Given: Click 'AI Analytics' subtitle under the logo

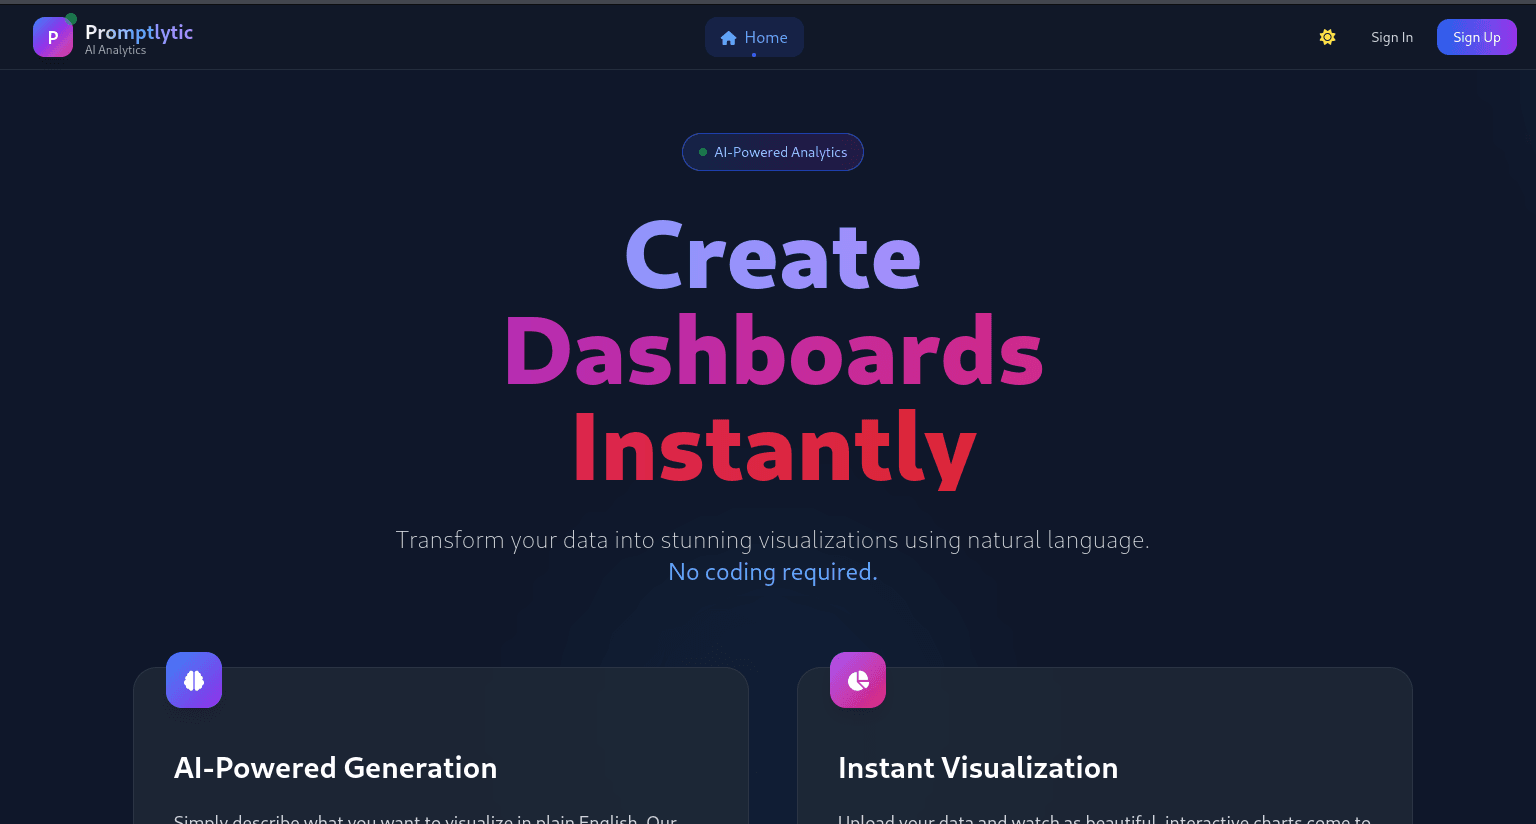Looking at the screenshot, I should click(x=115, y=50).
